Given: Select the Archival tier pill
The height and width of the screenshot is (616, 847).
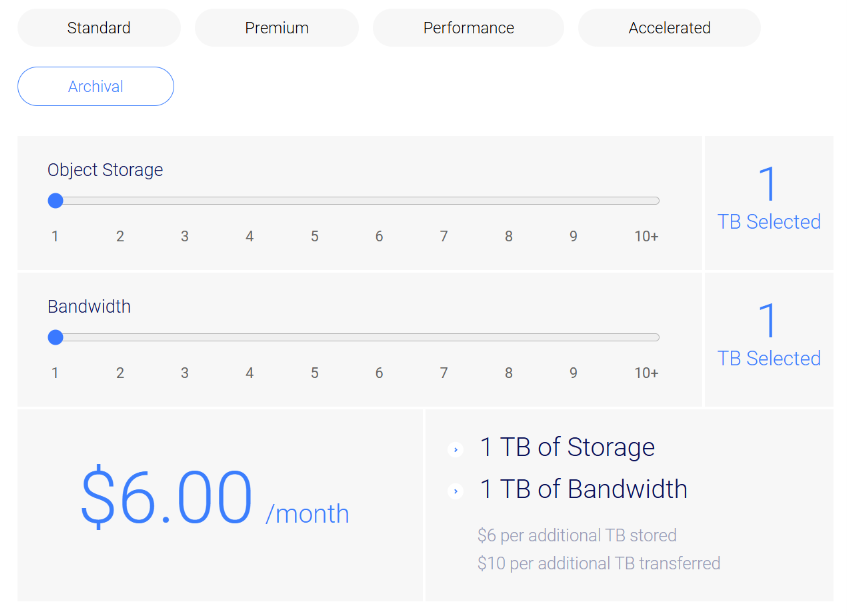Looking at the screenshot, I should tap(96, 86).
